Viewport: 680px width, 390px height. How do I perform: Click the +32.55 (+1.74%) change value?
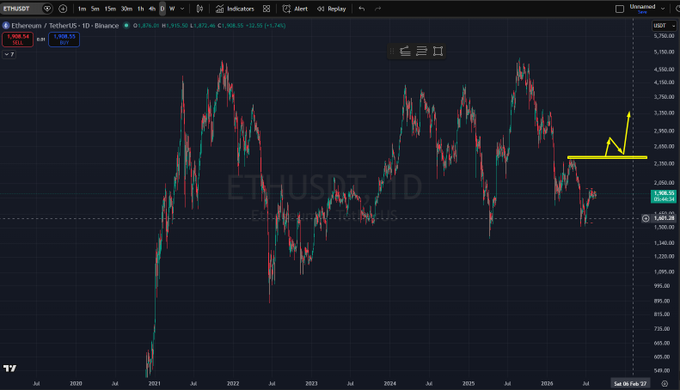(x=266, y=26)
